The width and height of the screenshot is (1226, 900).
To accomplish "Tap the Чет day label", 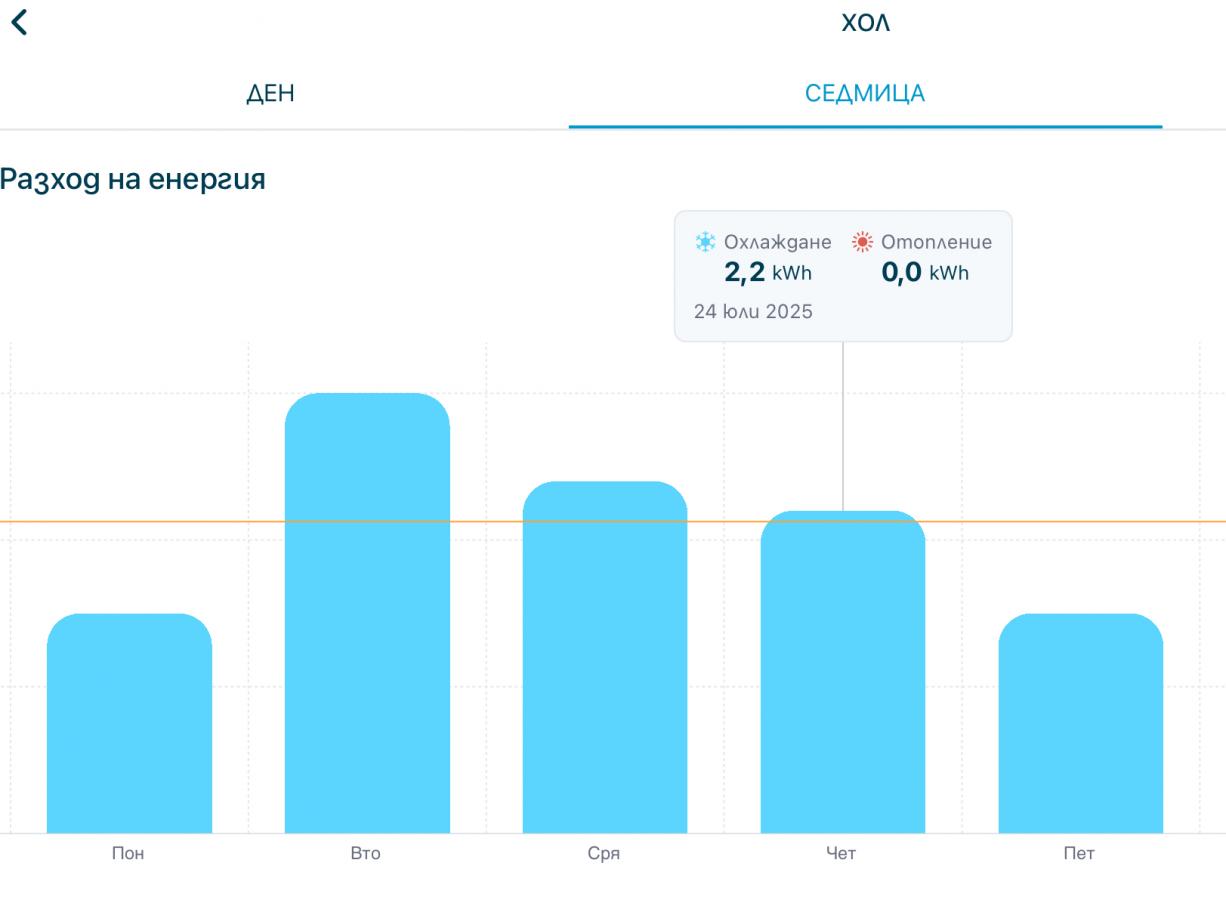I will (841, 854).
